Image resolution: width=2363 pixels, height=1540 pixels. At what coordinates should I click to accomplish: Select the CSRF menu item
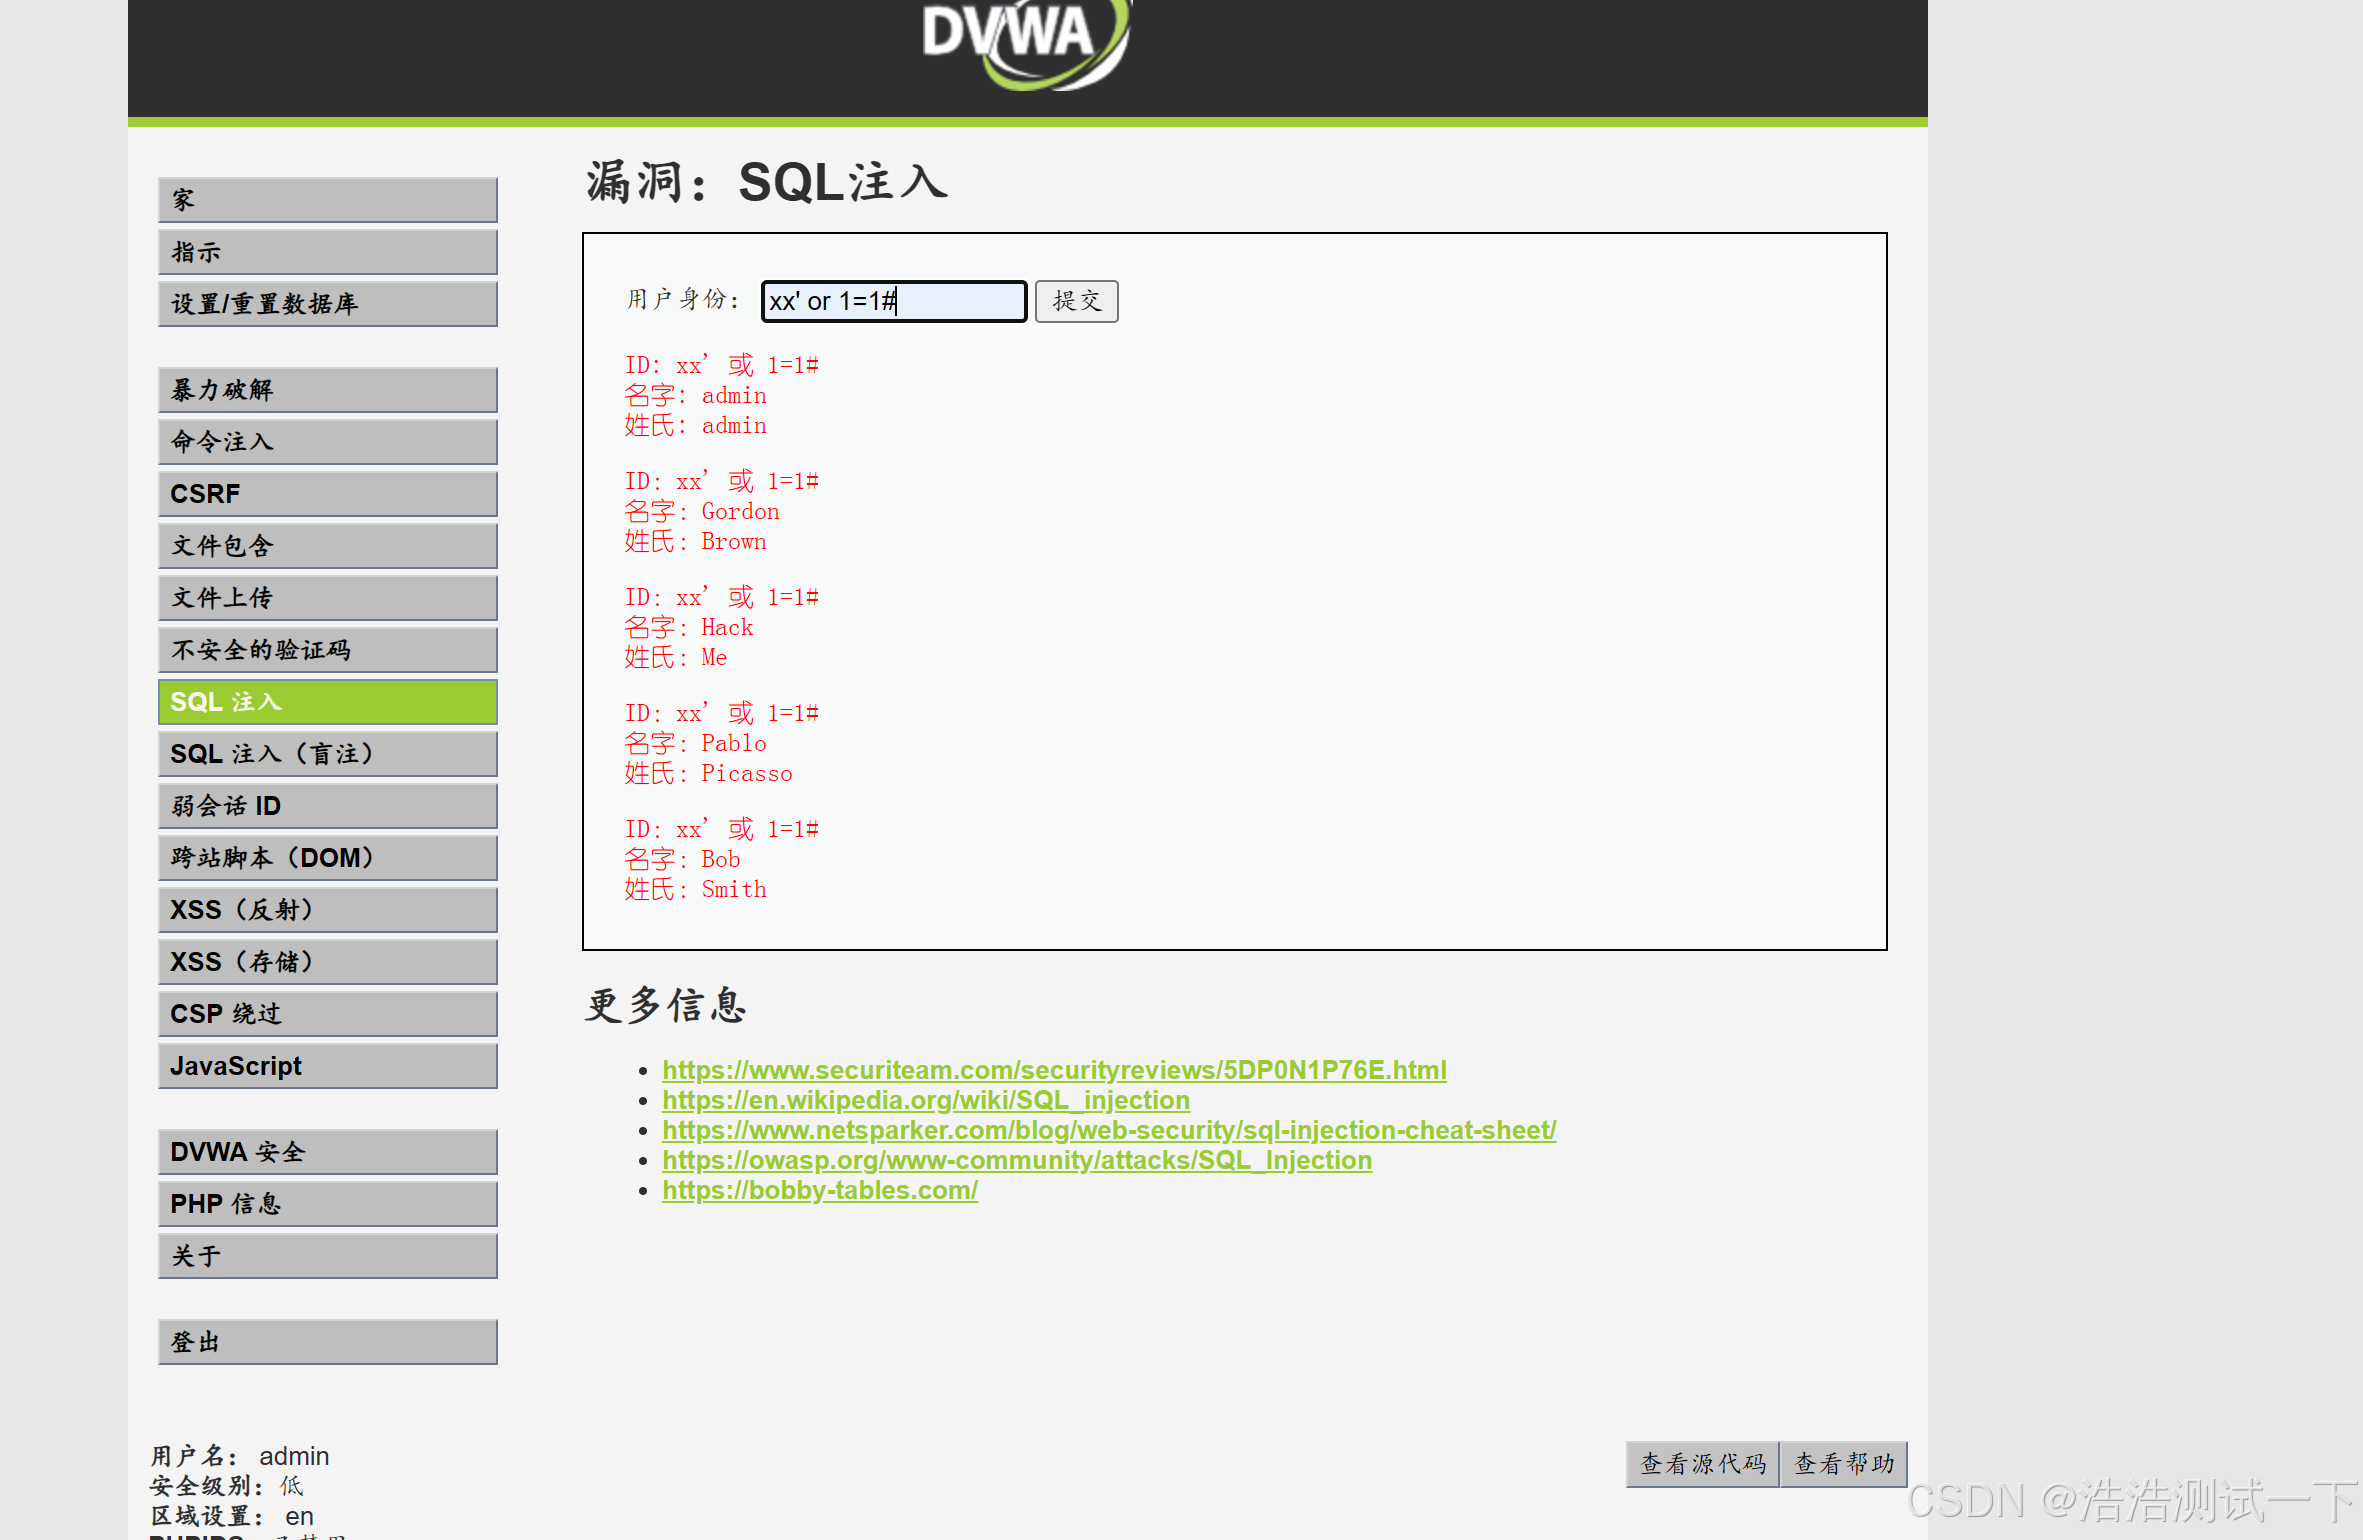tap(327, 494)
